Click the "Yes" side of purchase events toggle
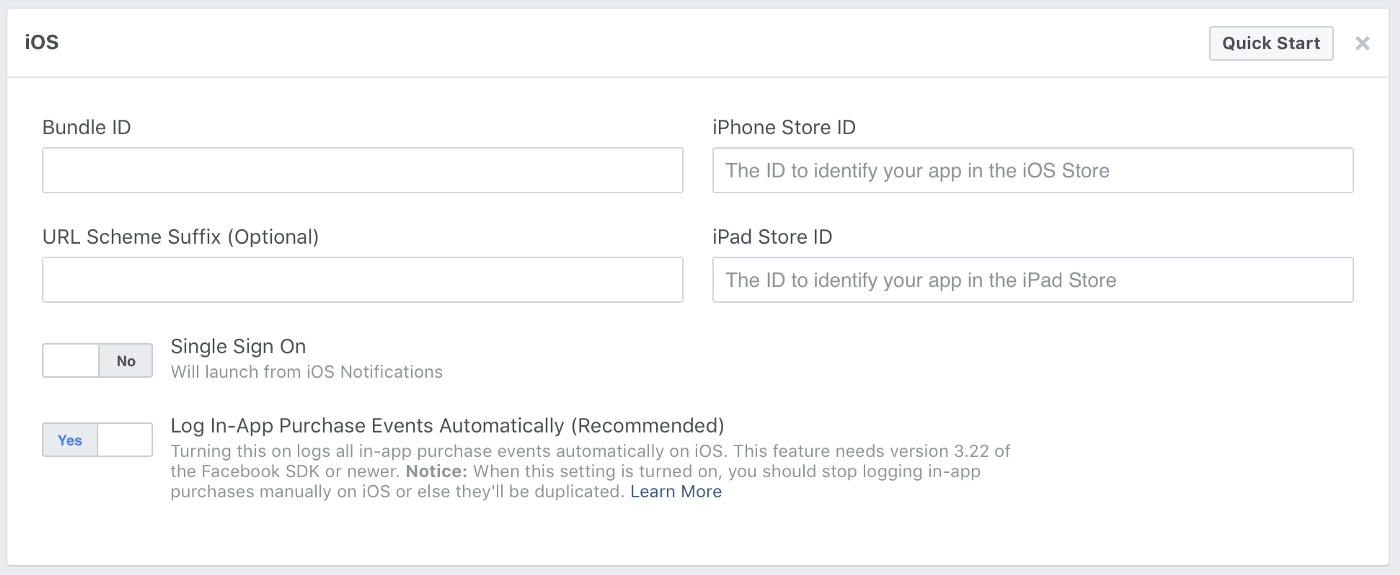This screenshot has width=1400, height=575. pos(70,440)
